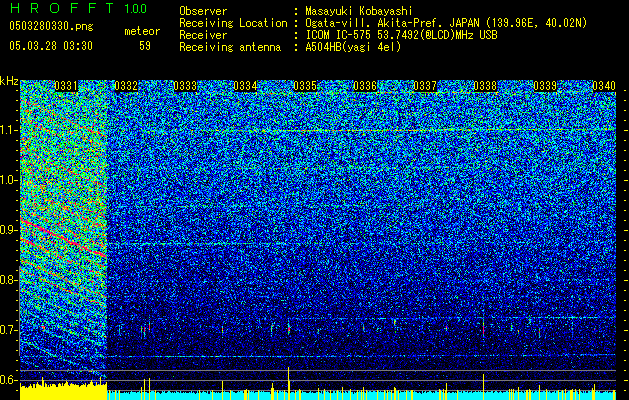Click the Receiving antenna label
The image size is (629, 400).
[x=230, y=47]
